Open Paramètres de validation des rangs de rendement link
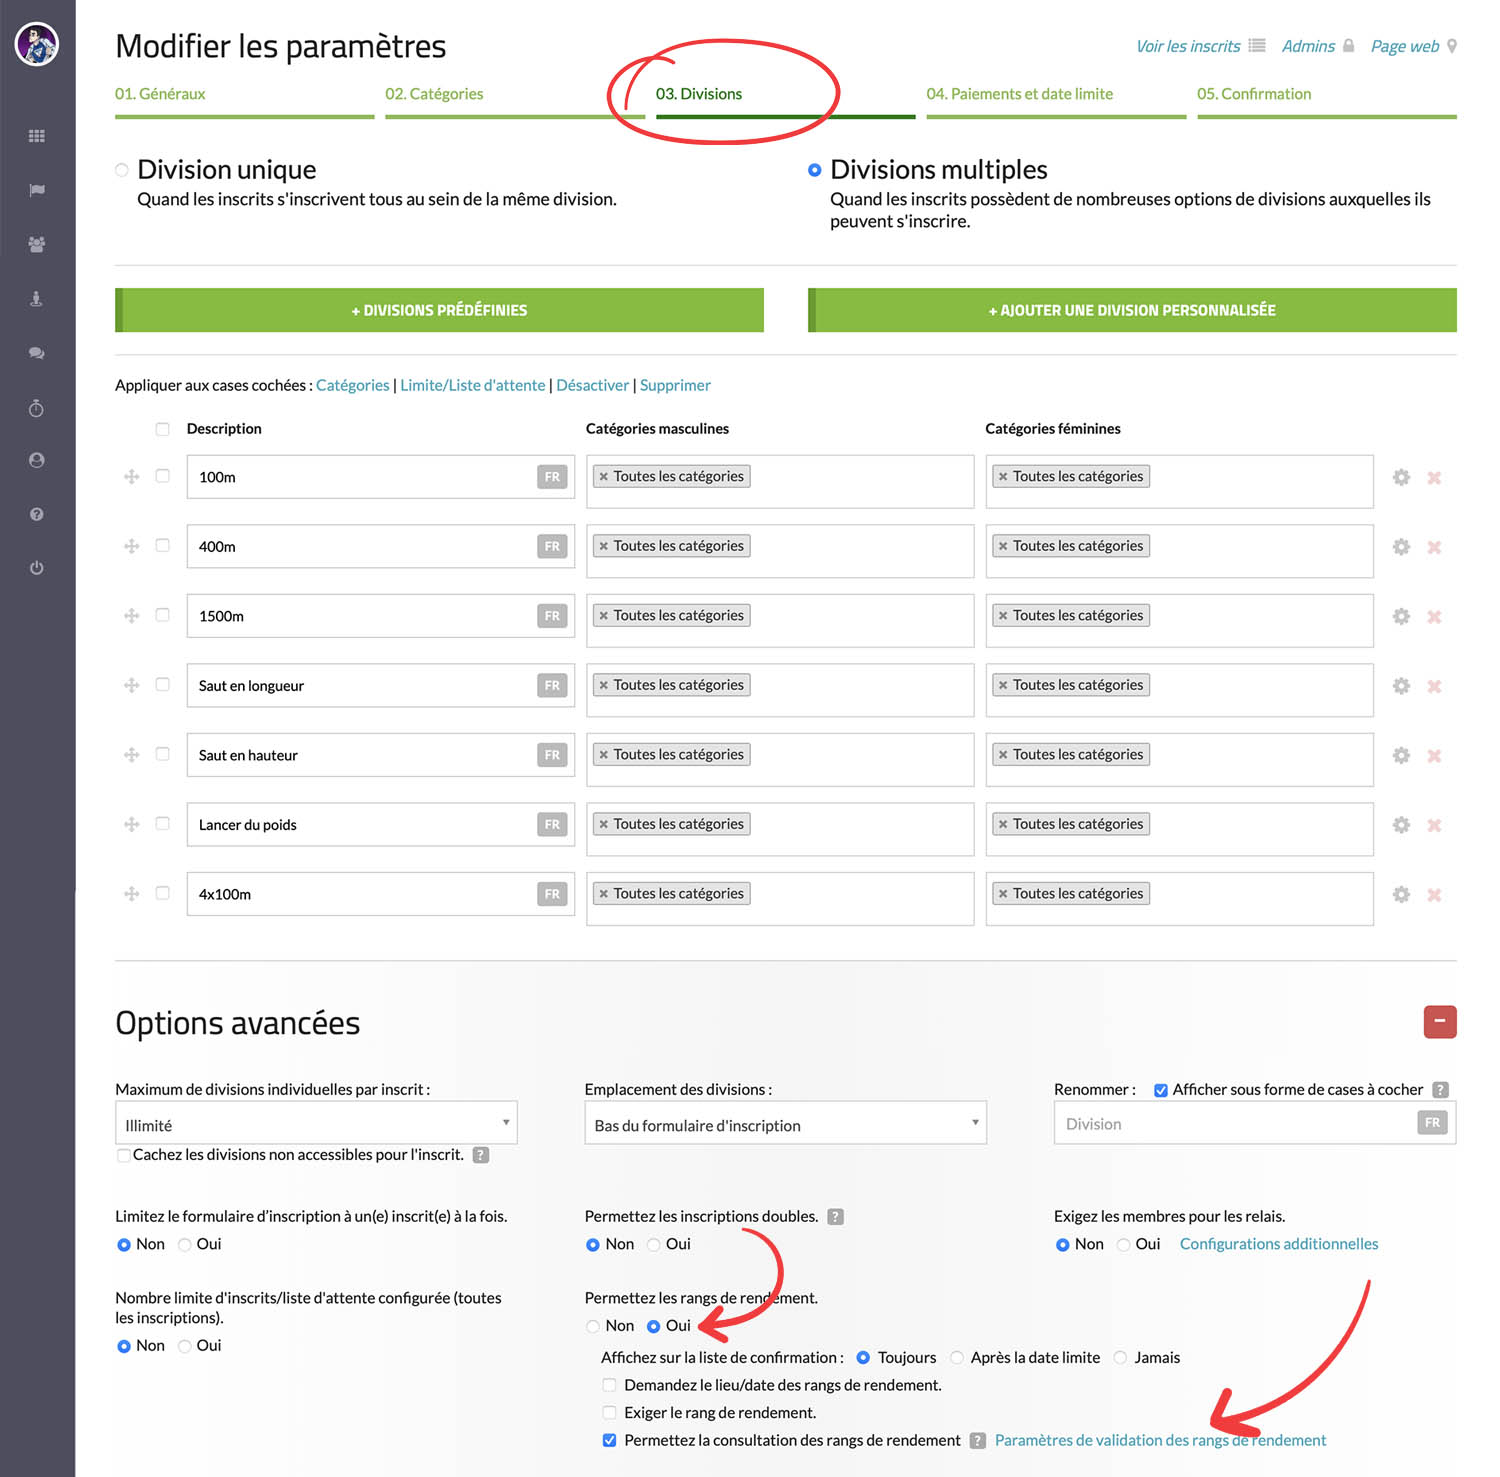 1160,1441
